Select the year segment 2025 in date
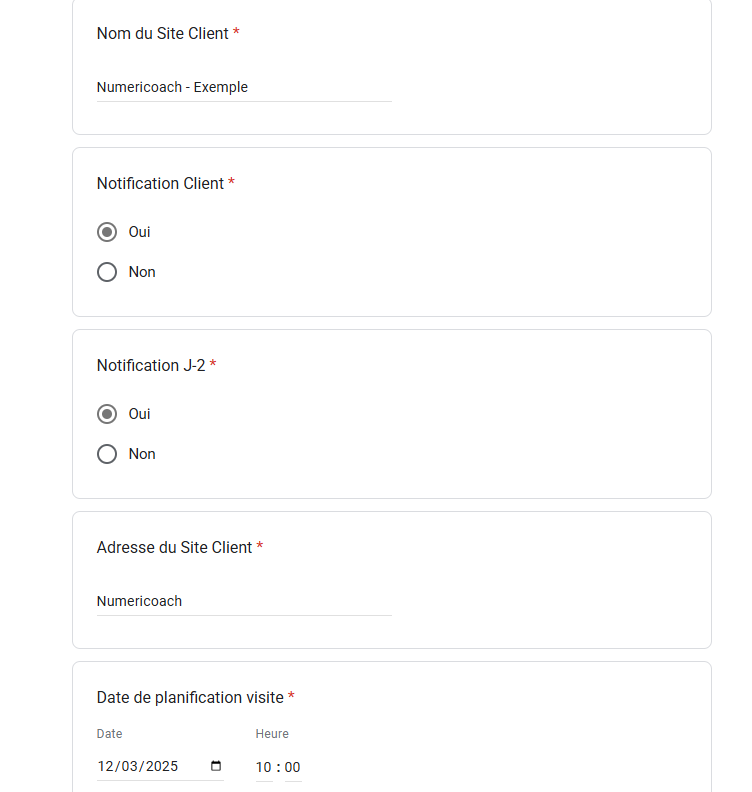 click(x=162, y=766)
